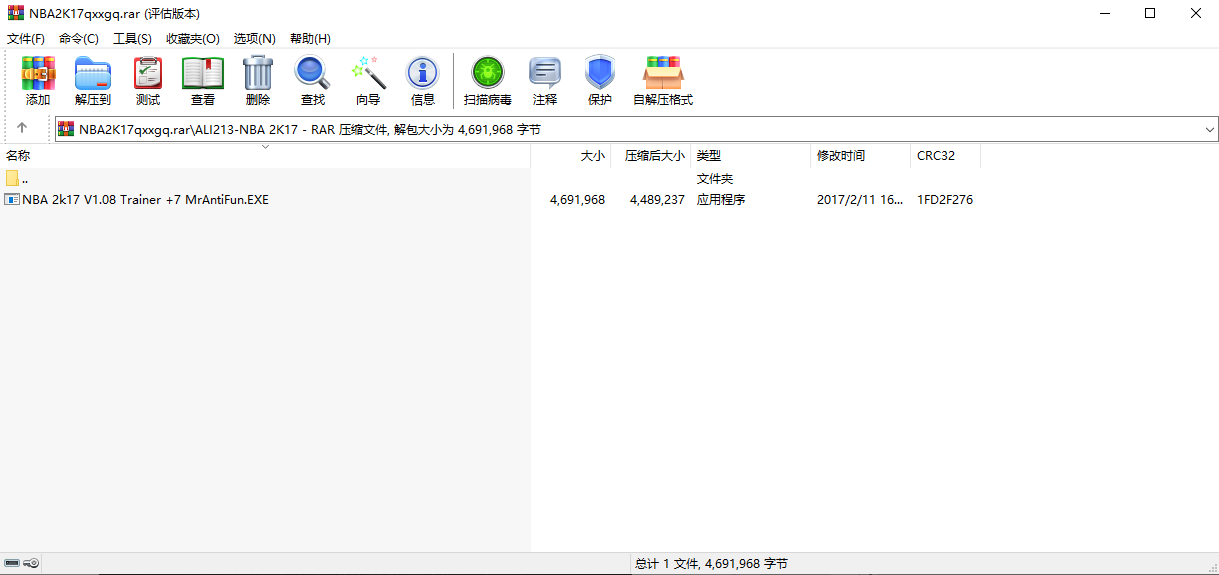Open the File (文件) menu

coord(26,38)
